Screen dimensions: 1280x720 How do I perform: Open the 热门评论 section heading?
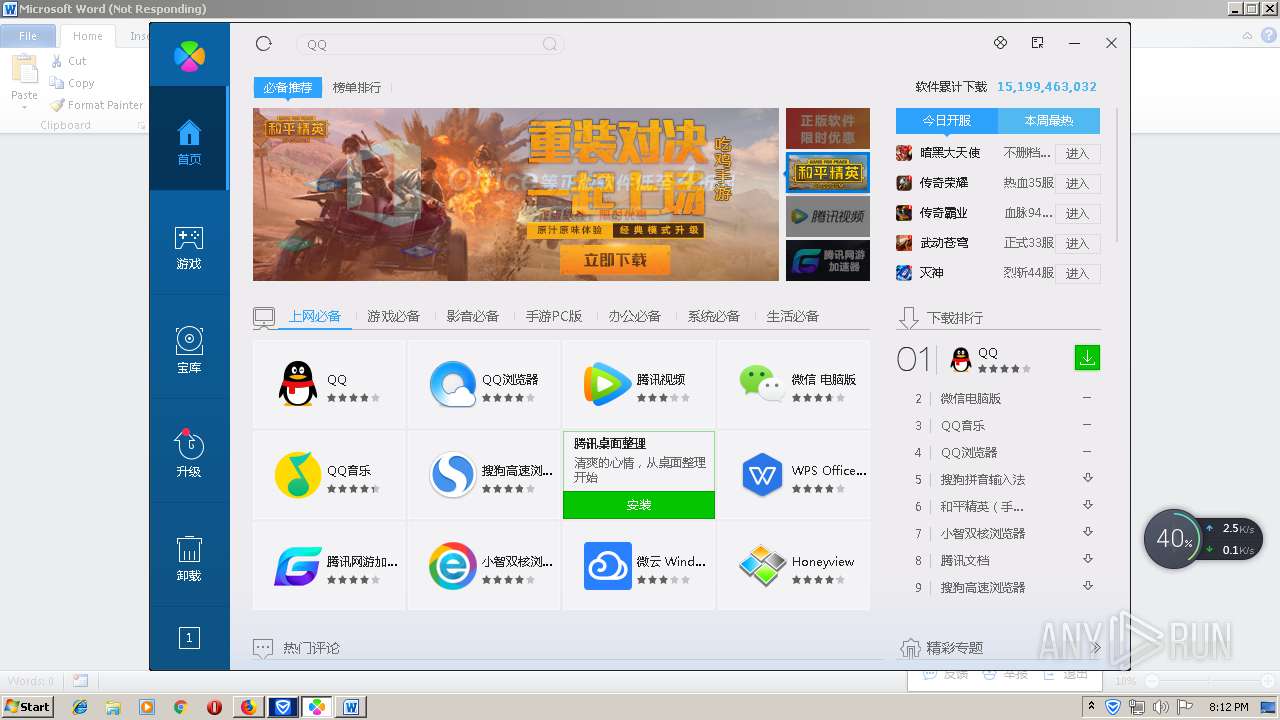311,648
